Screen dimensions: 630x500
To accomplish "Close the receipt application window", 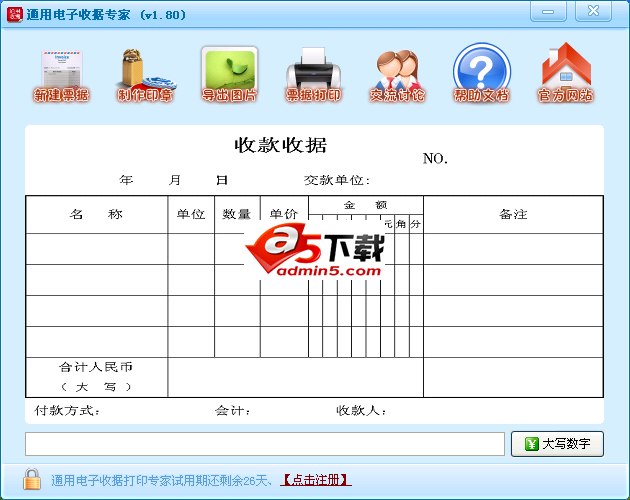I will click(593, 11).
